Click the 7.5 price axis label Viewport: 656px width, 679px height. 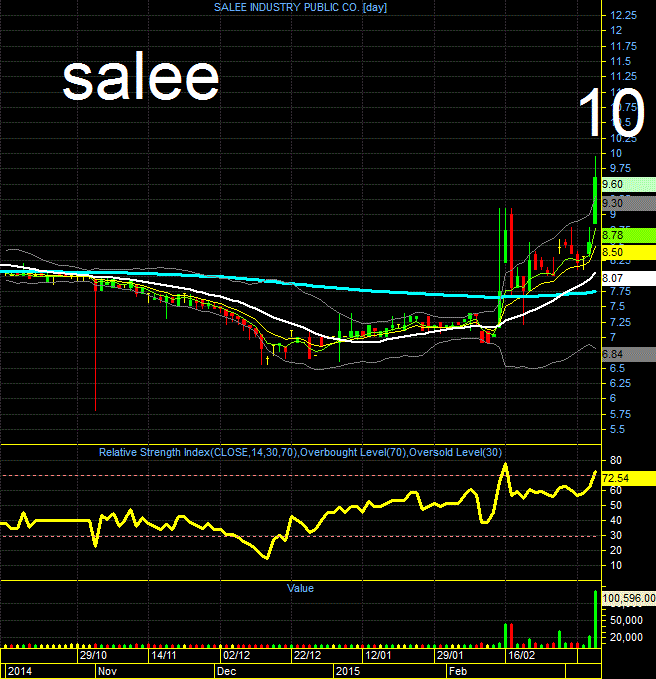point(617,307)
